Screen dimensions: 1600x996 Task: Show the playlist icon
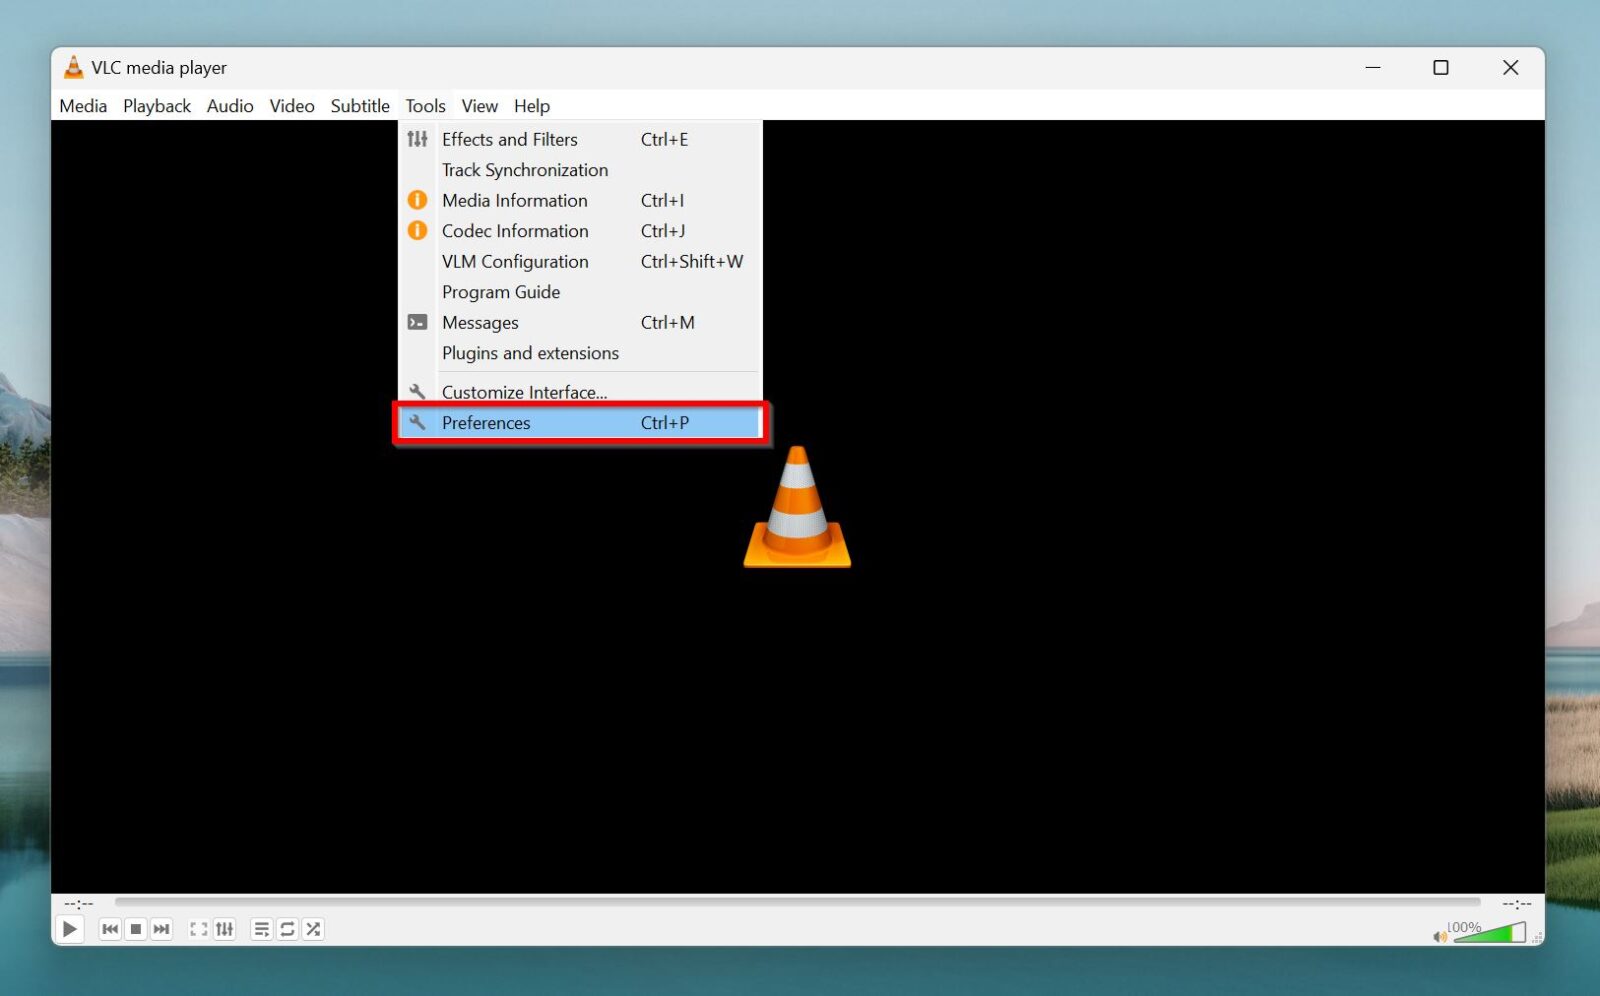(x=261, y=928)
